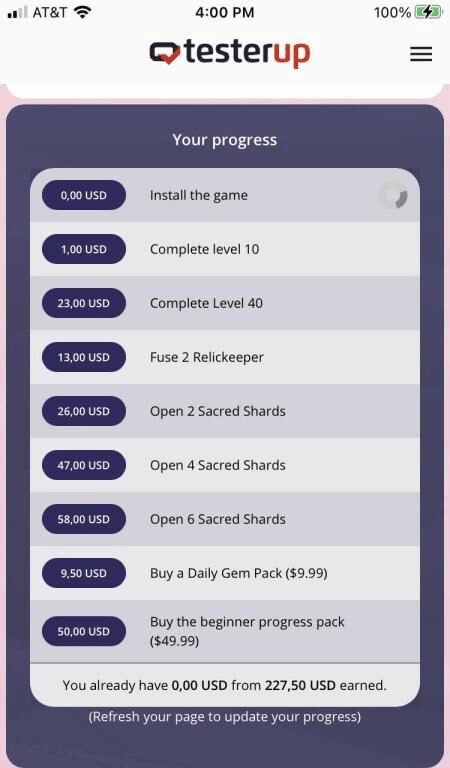Tap the loading spinner on Install row

pyautogui.click(x=393, y=195)
